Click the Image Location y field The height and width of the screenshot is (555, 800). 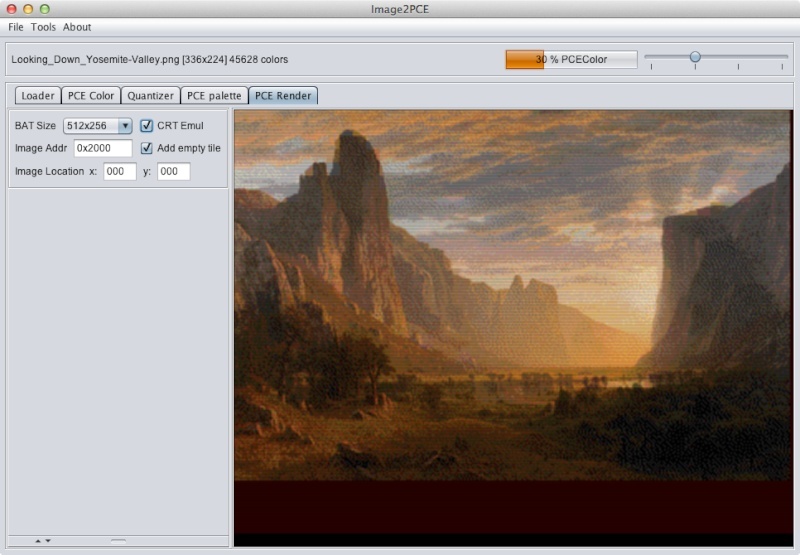pyautogui.click(x=173, y=171)
